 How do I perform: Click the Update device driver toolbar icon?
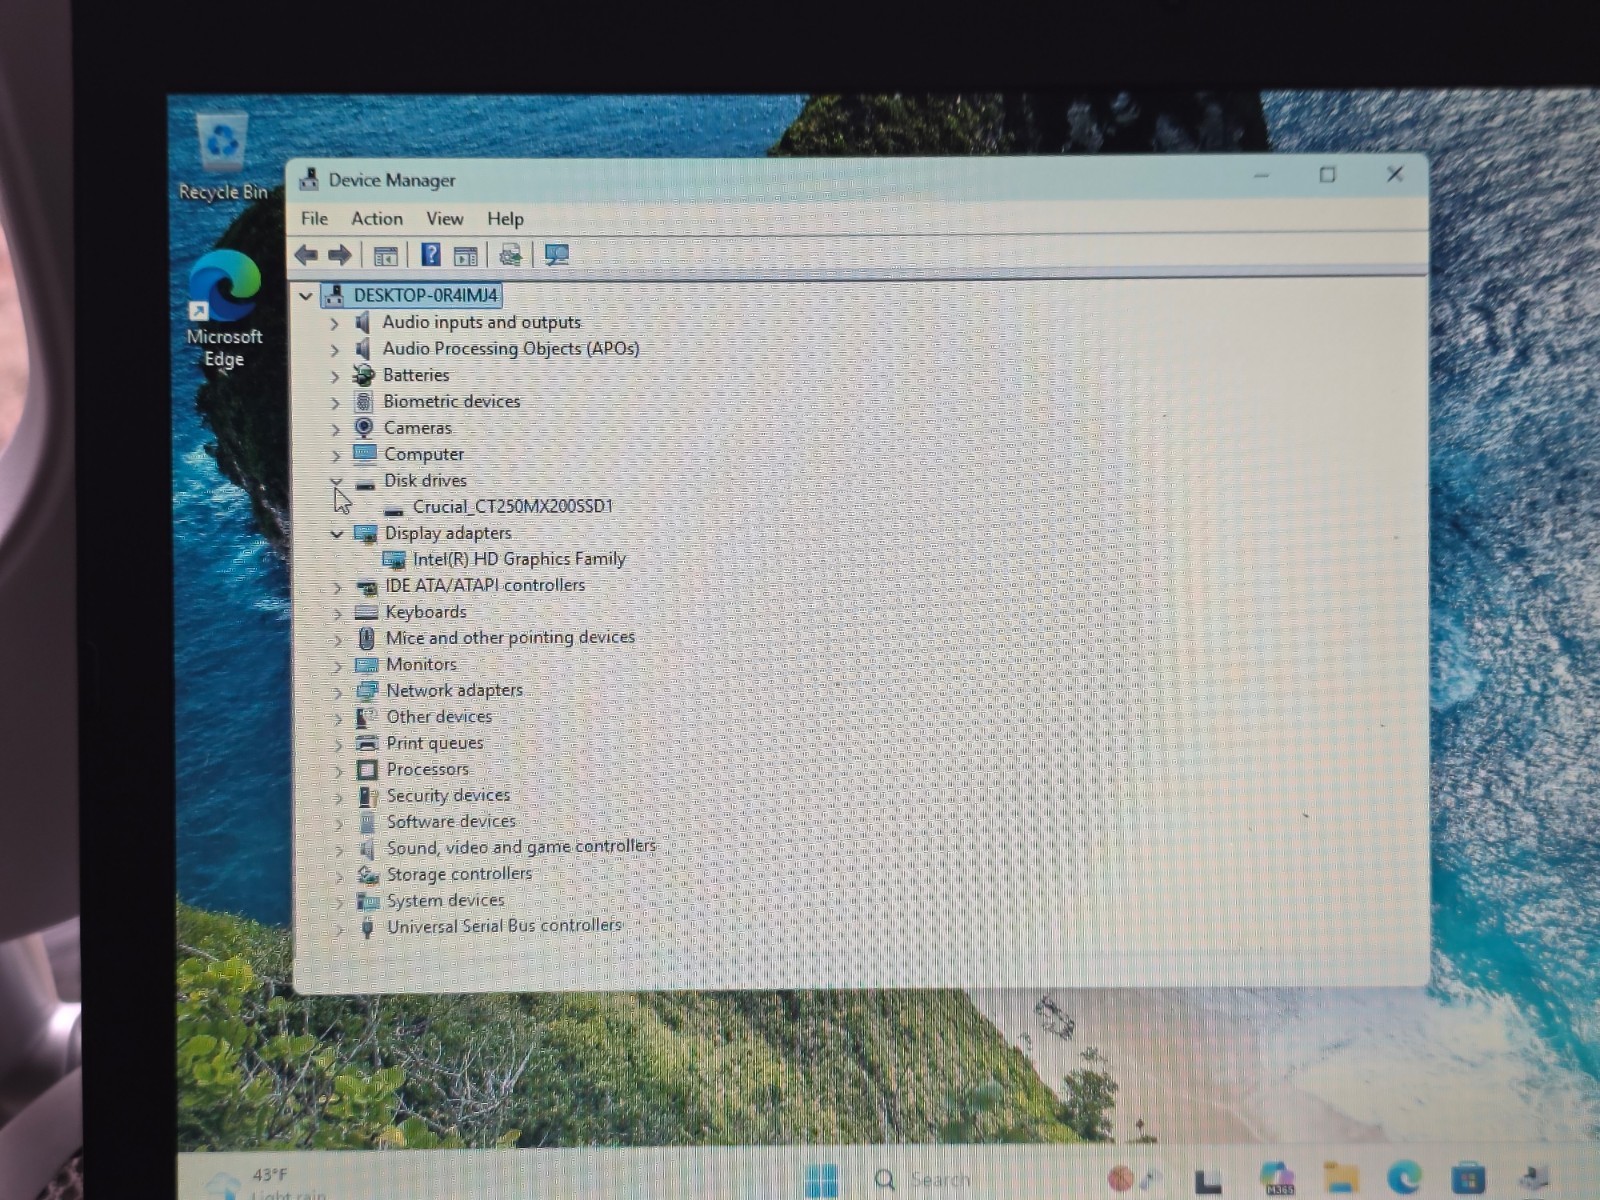[x=511, y=255]
